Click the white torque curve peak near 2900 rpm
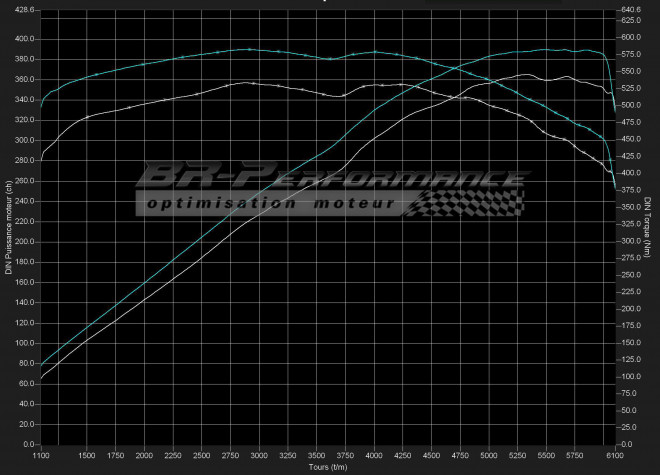 [248, 83]
